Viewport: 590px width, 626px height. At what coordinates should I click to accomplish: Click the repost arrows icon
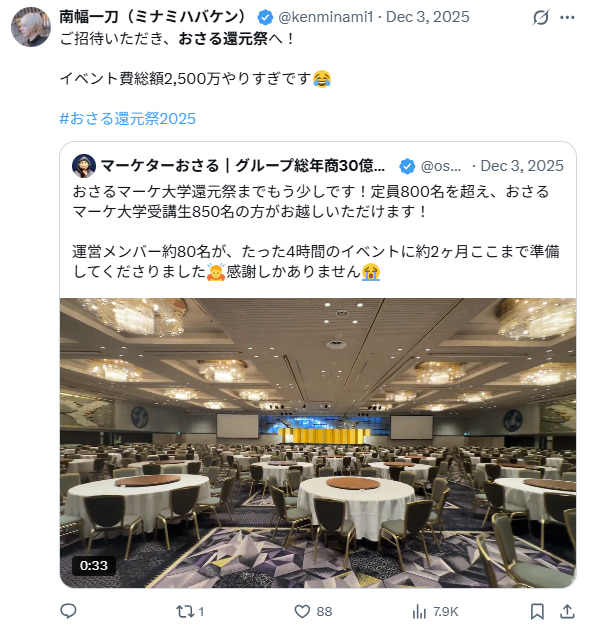pyautogui.click(x=184, y=611)
